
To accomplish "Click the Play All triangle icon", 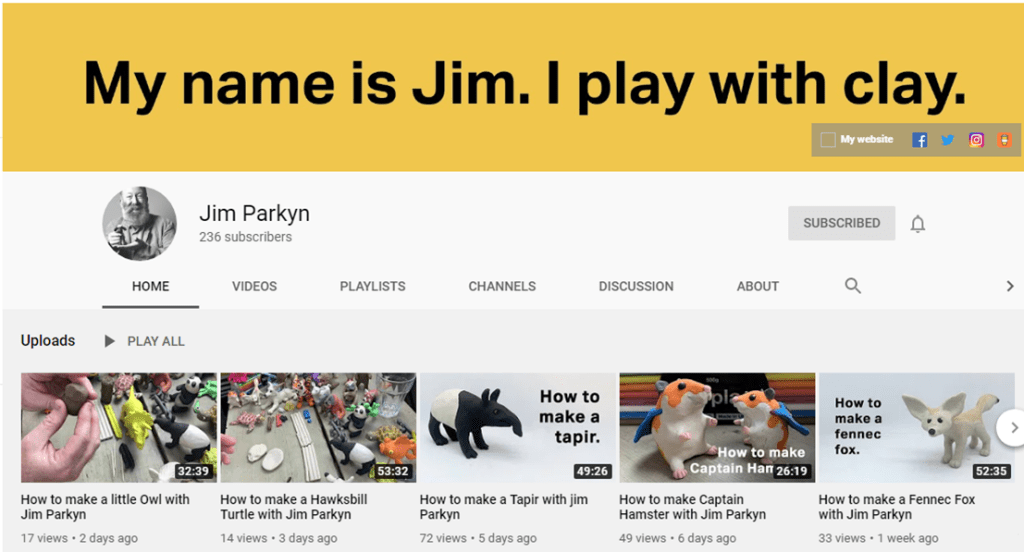I will [x=110, y=341].
